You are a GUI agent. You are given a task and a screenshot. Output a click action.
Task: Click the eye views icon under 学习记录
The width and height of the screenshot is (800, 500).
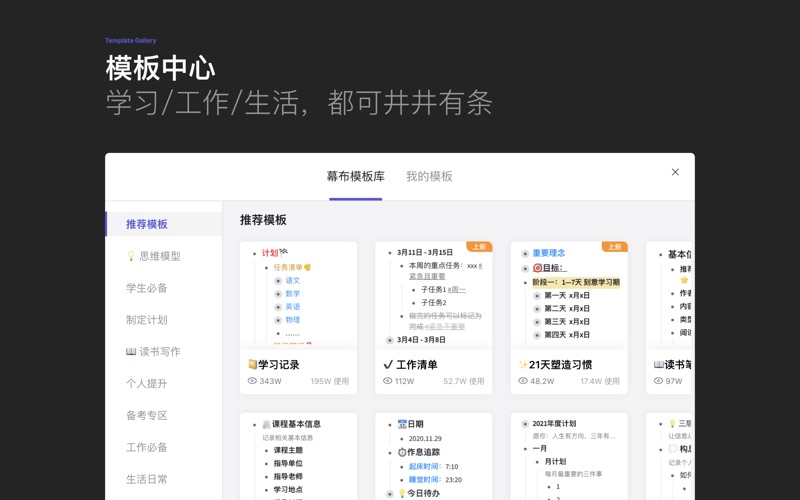[252, 381]
